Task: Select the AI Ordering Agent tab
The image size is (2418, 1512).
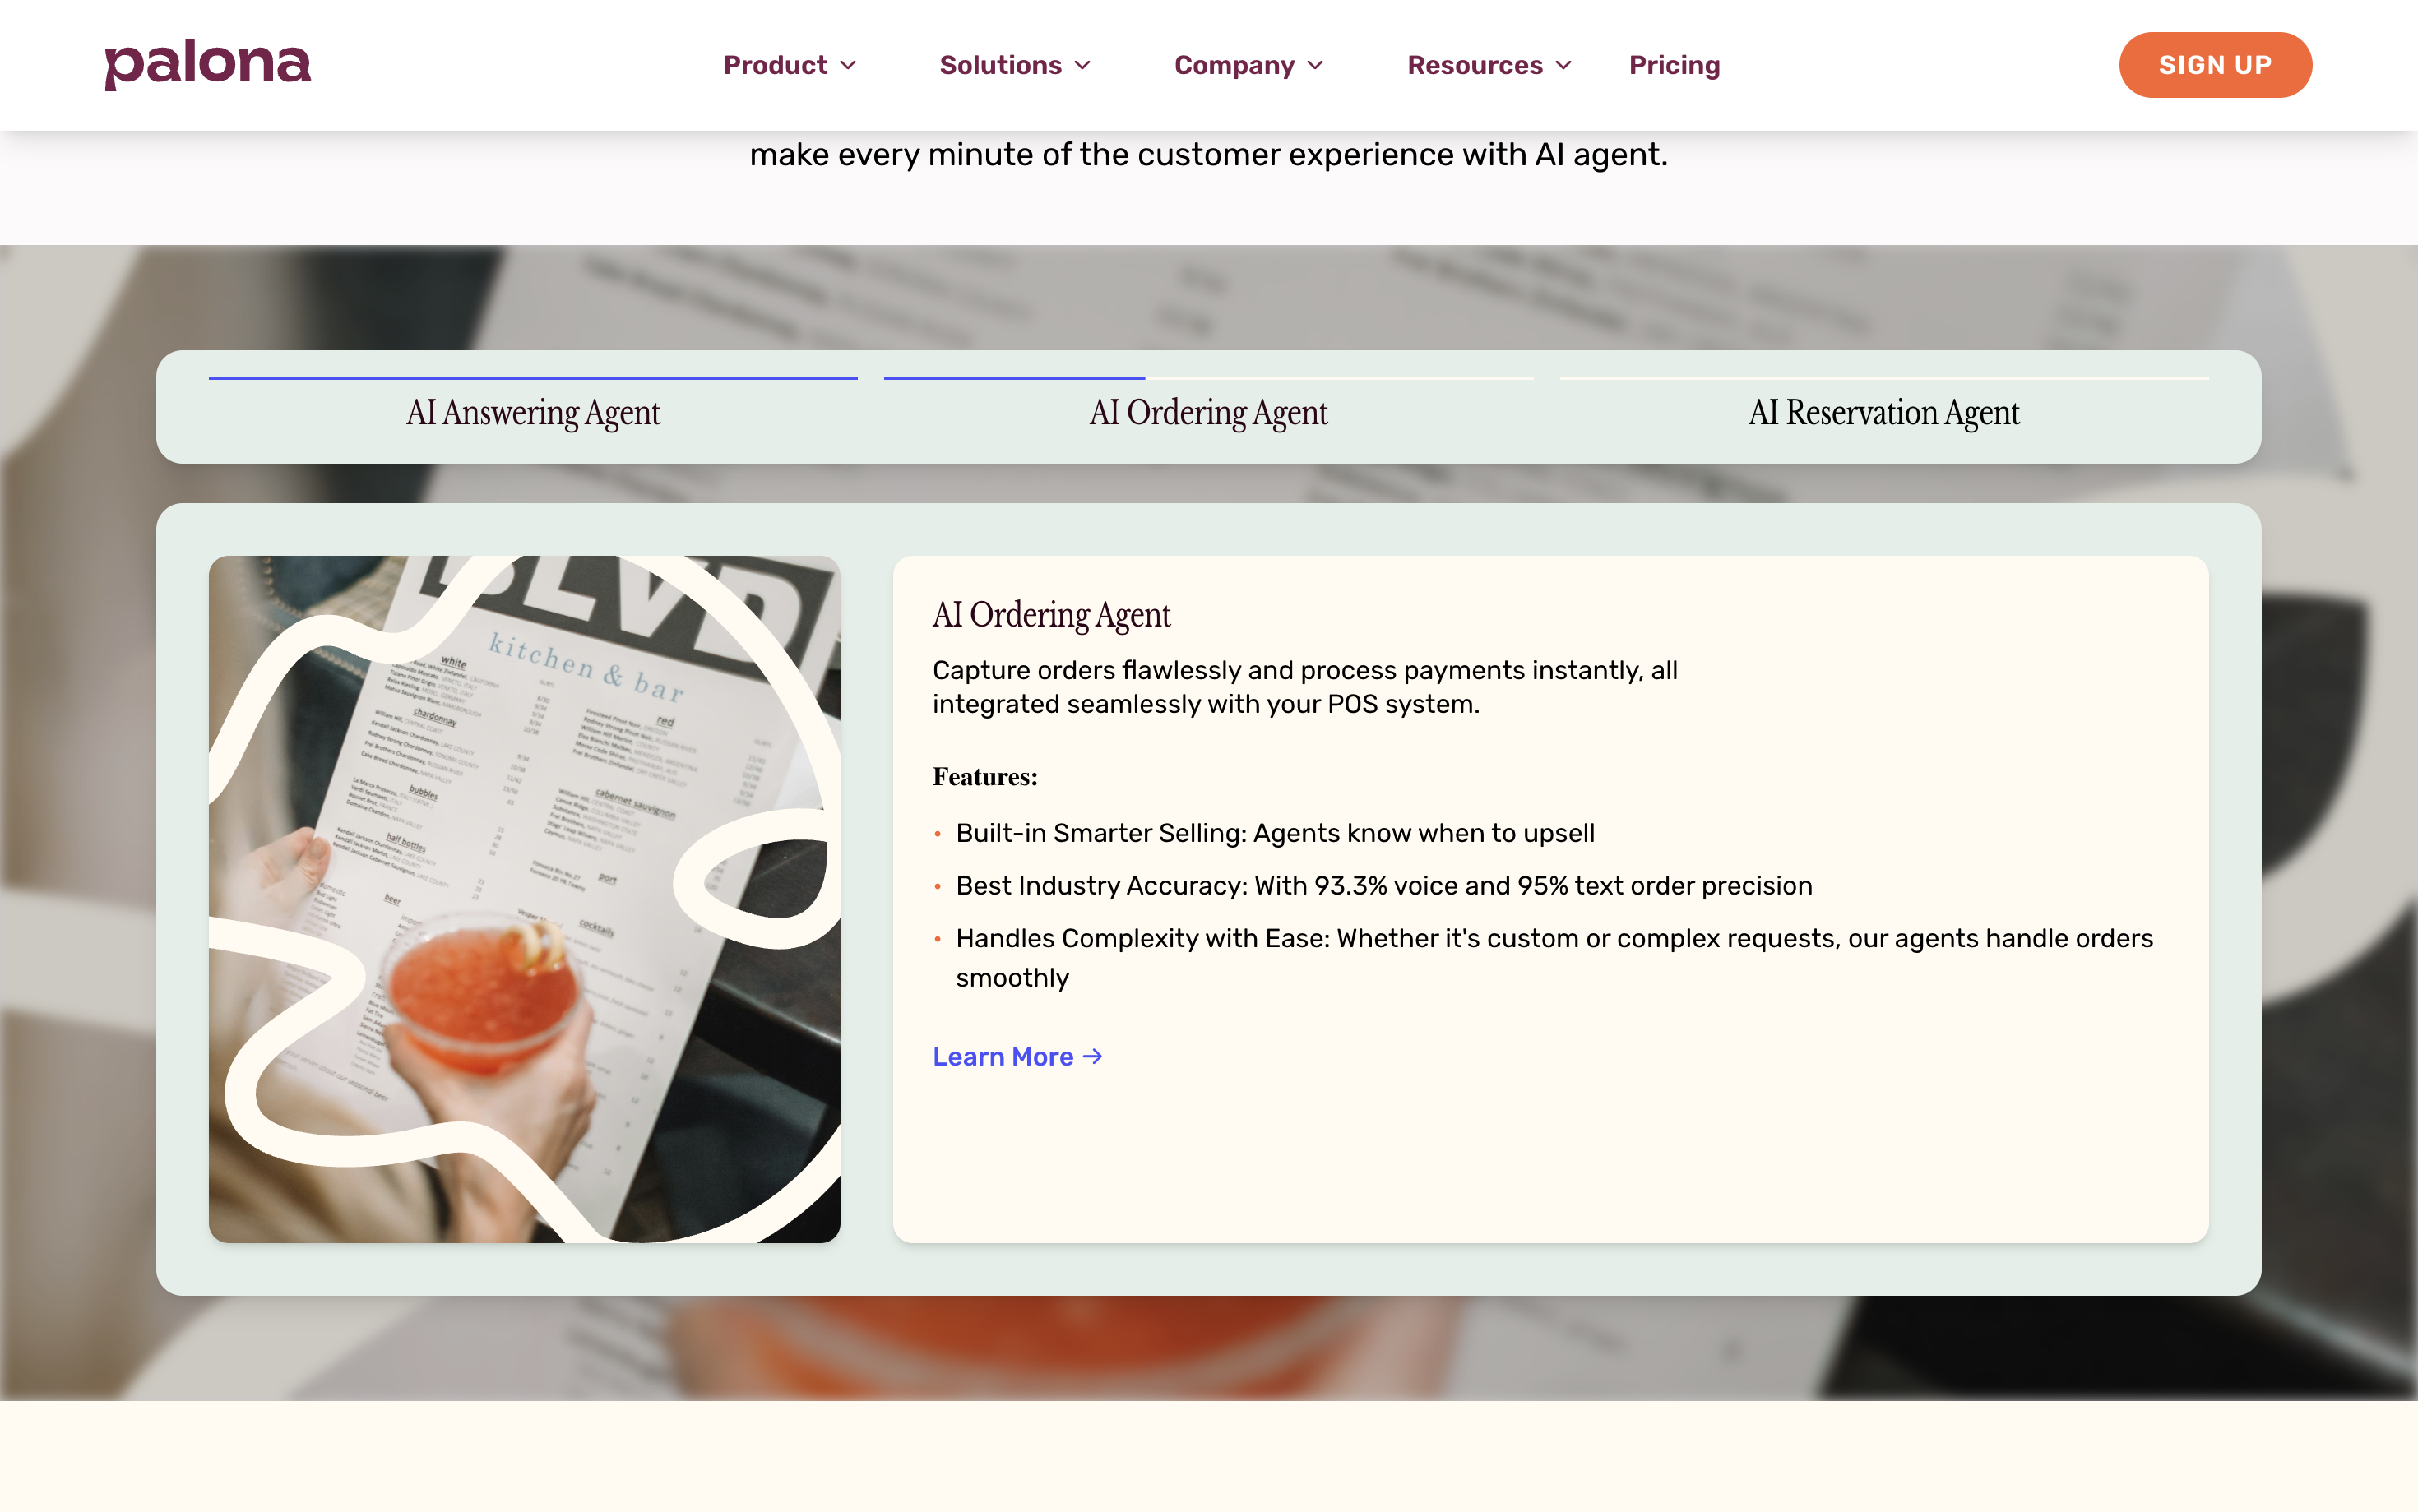Action: [1208, 413]
